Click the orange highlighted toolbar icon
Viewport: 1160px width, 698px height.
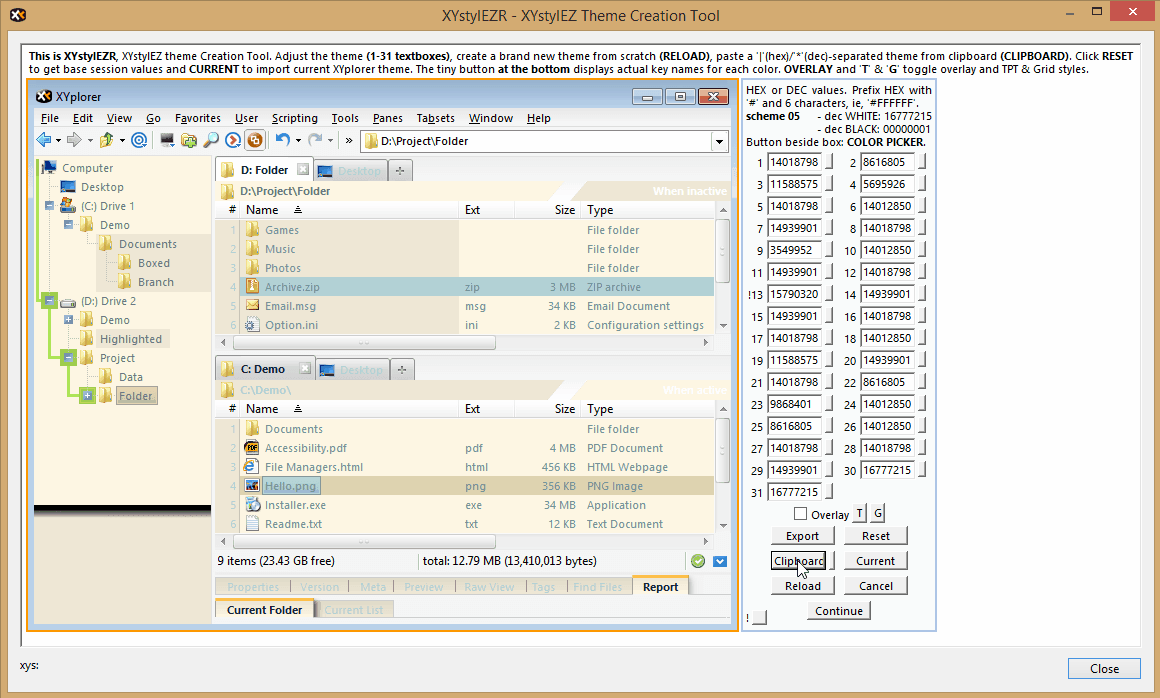pos(255,141)
